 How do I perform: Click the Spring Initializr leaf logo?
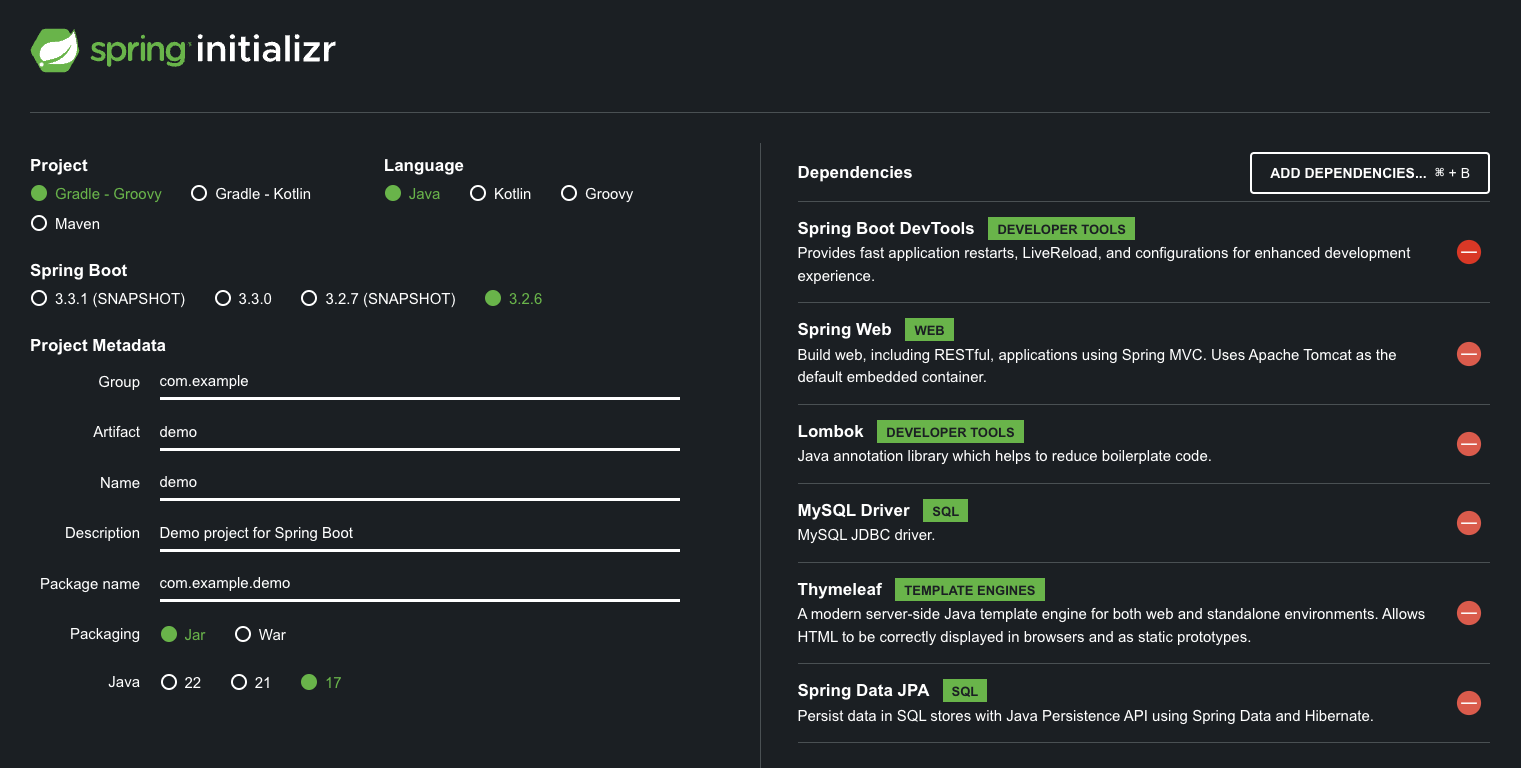pos(55,50)
